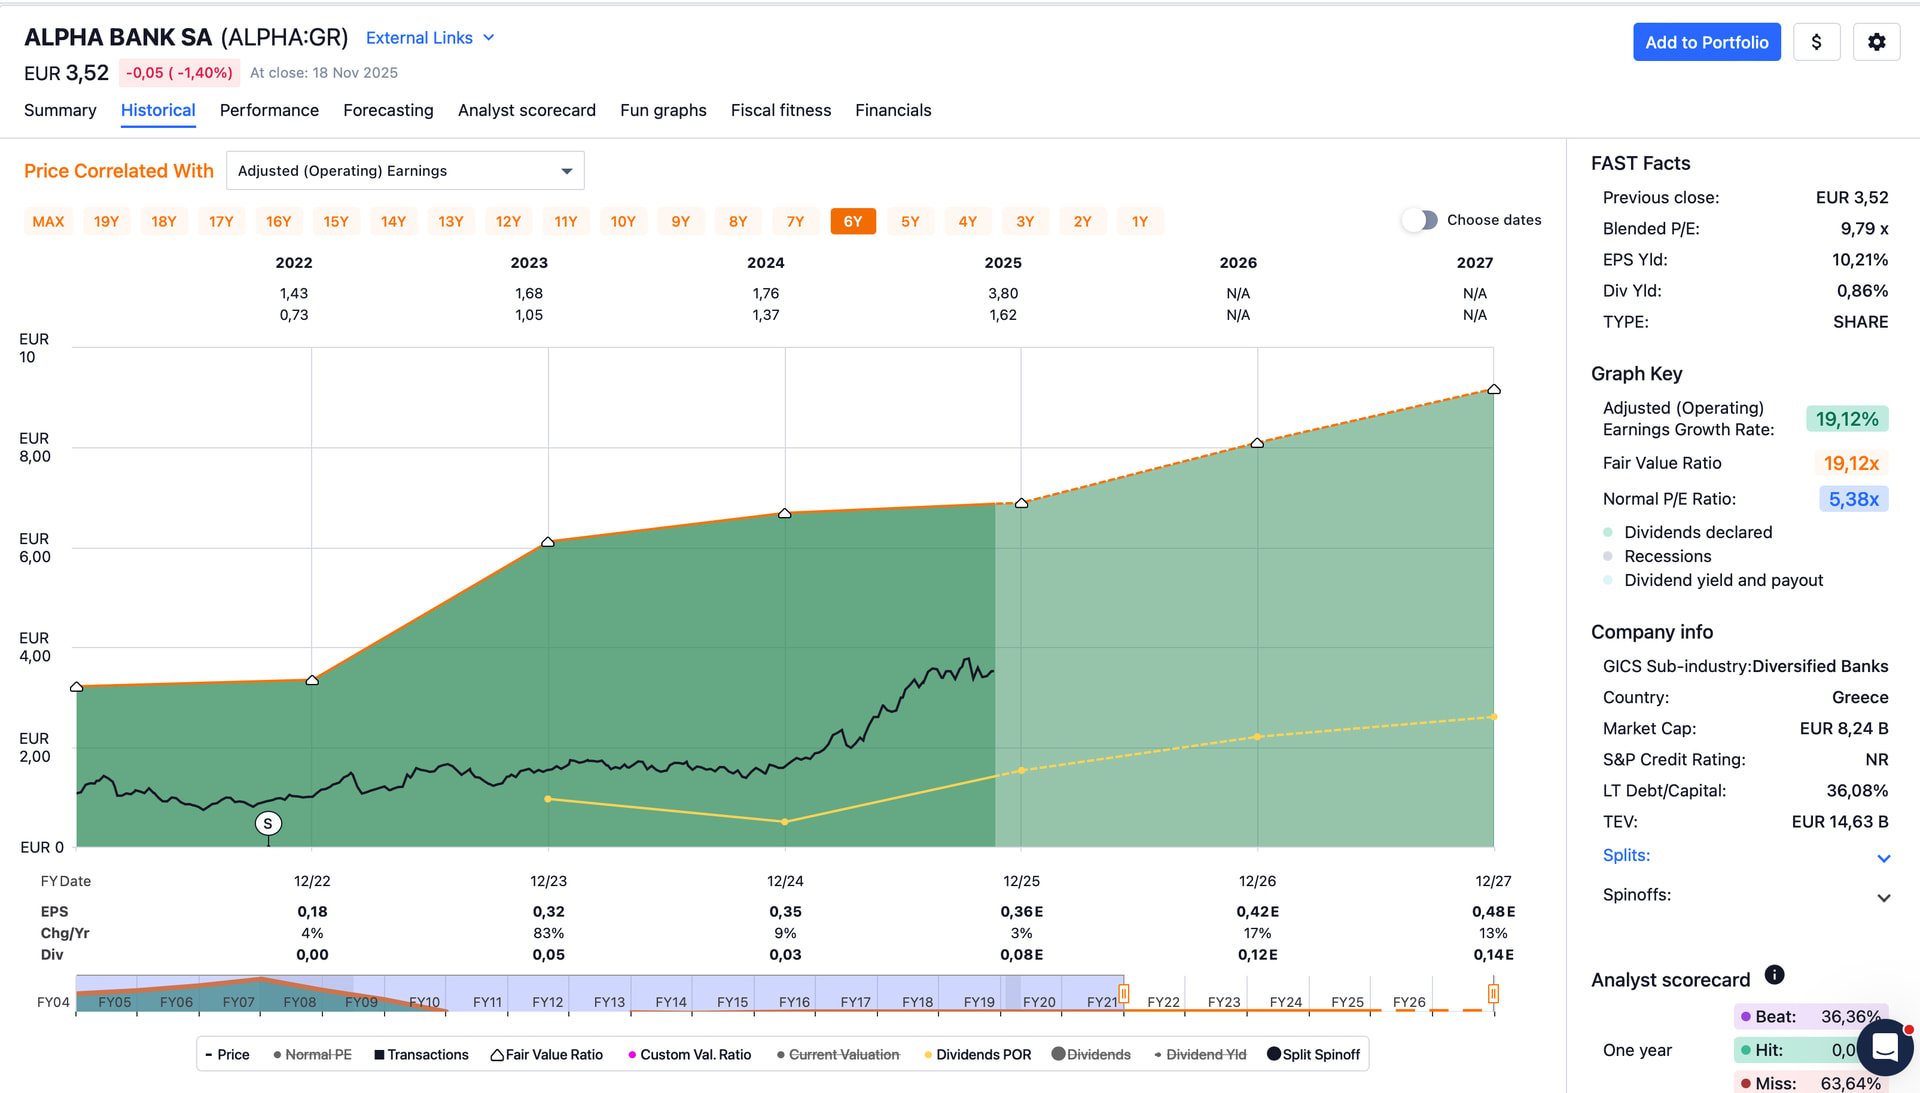Open the chat support bubble icon
Image resolution: width=1920 pixels, height=1093 pixels.
point(1885,1047)
